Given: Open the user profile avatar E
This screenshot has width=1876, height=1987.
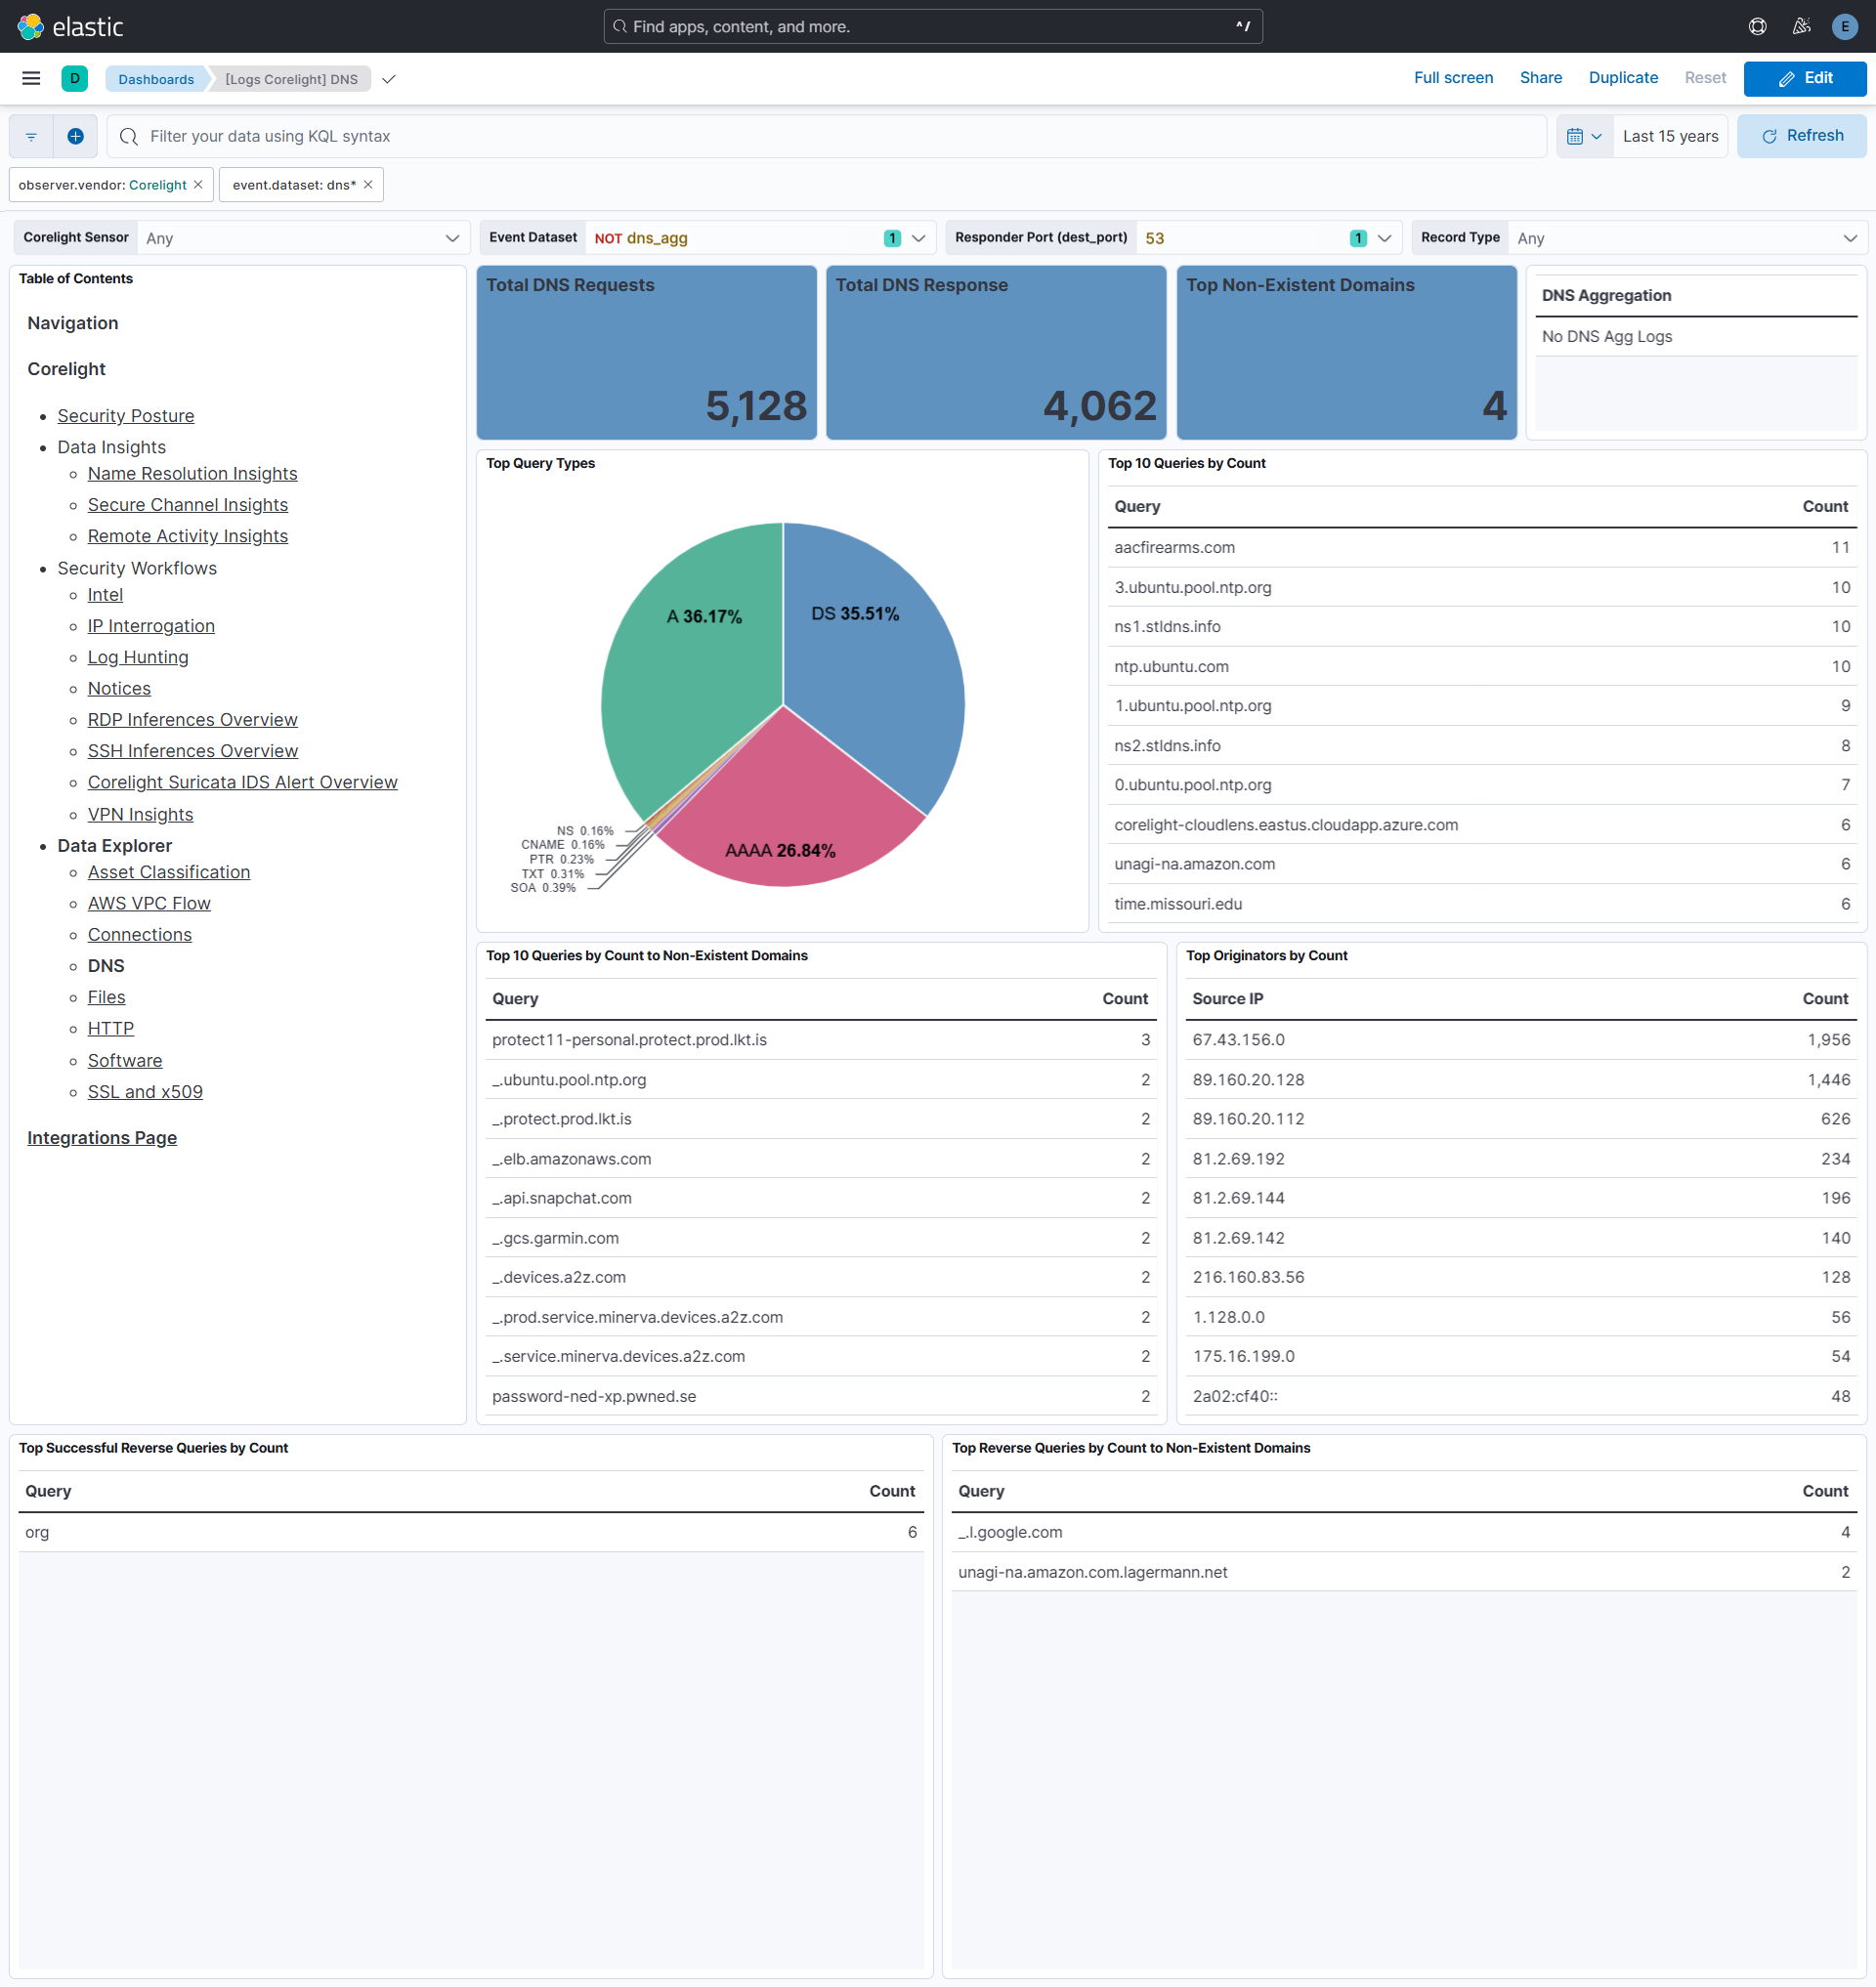Looking at the screenshot, I should [1844, 26].
